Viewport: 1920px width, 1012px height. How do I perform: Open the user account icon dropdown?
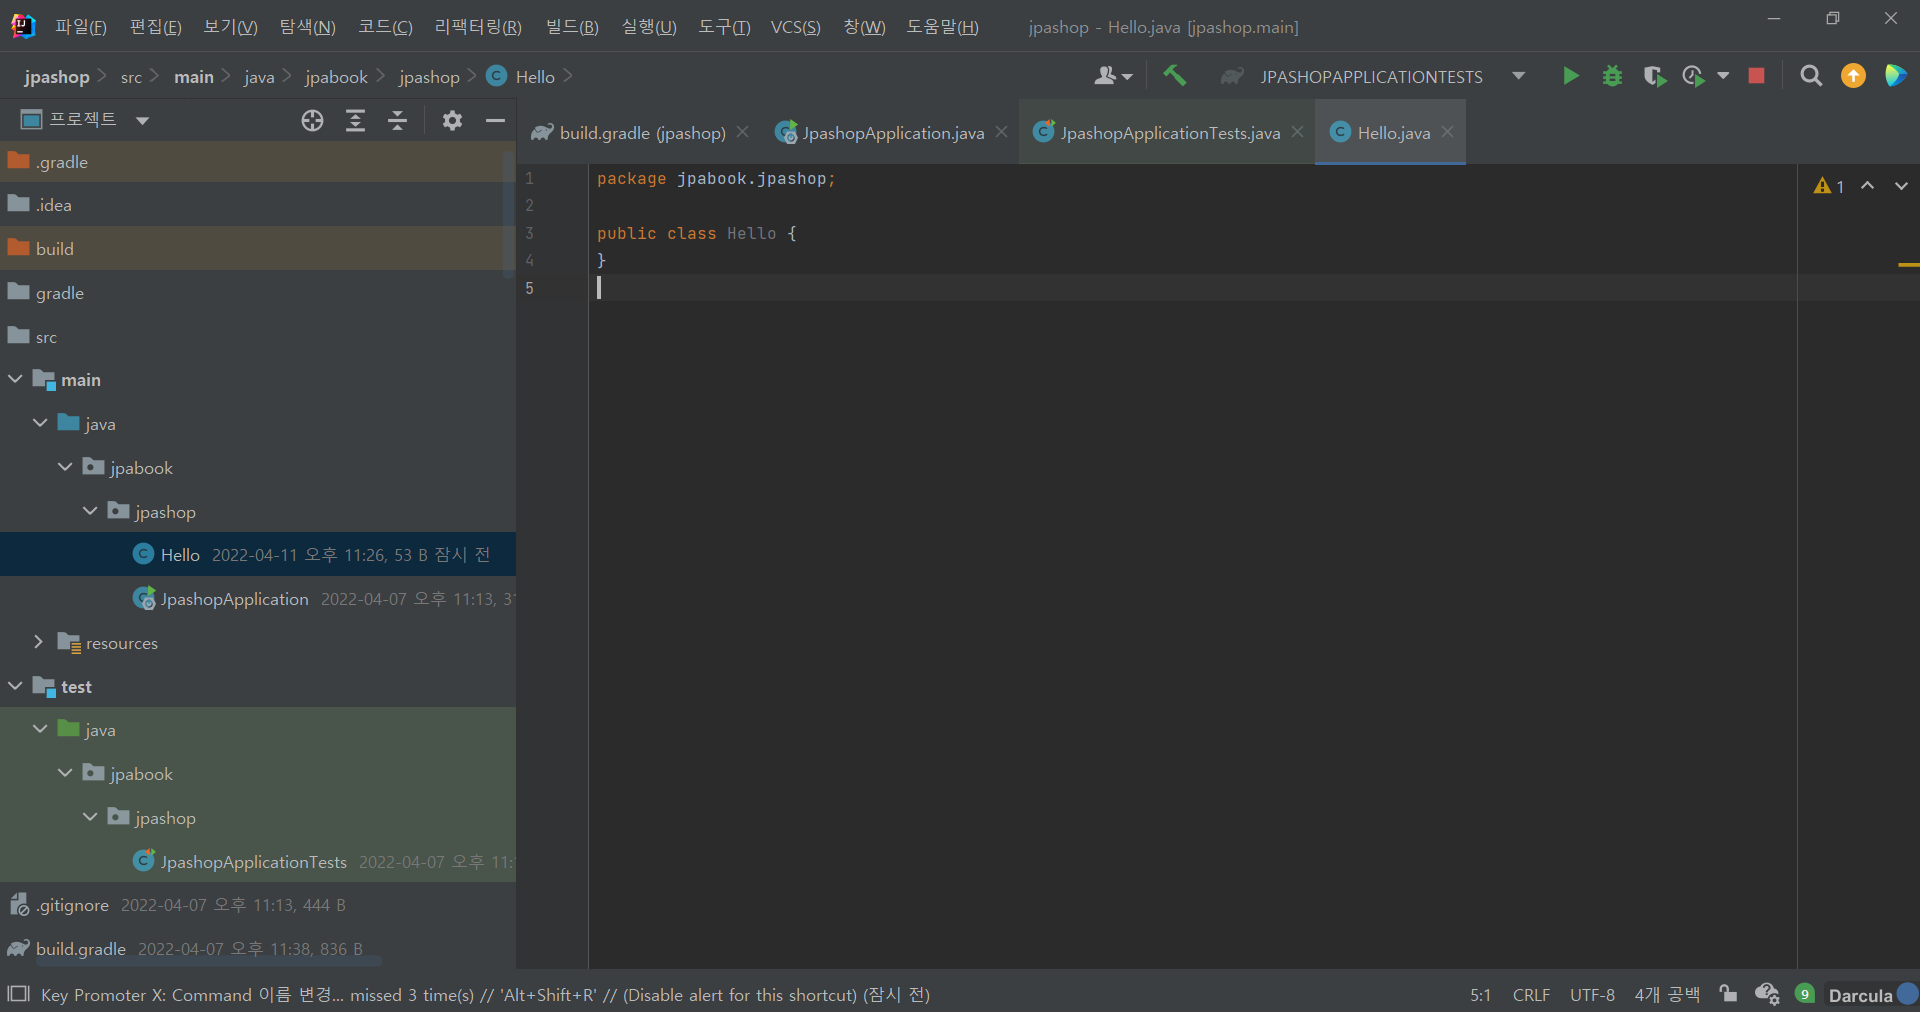(1113, 76)
